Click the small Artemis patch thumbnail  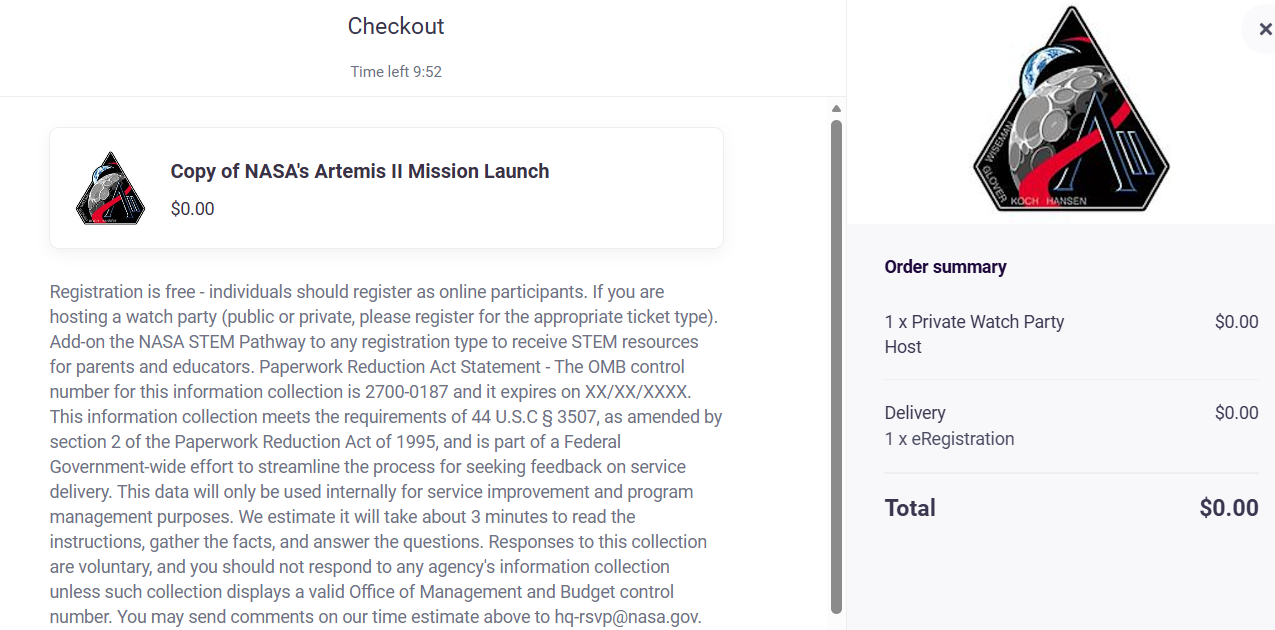(111, 188)
